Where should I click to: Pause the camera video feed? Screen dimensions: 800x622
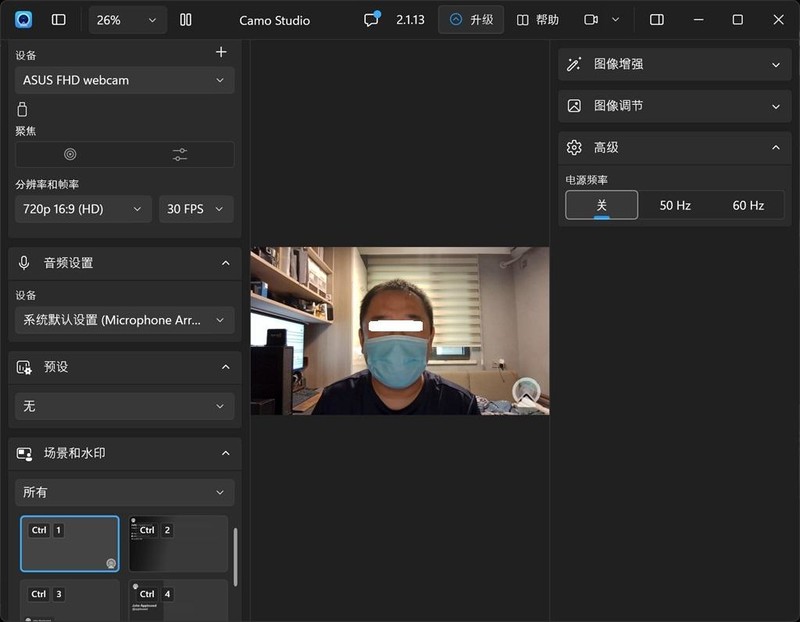pos(185,20)
